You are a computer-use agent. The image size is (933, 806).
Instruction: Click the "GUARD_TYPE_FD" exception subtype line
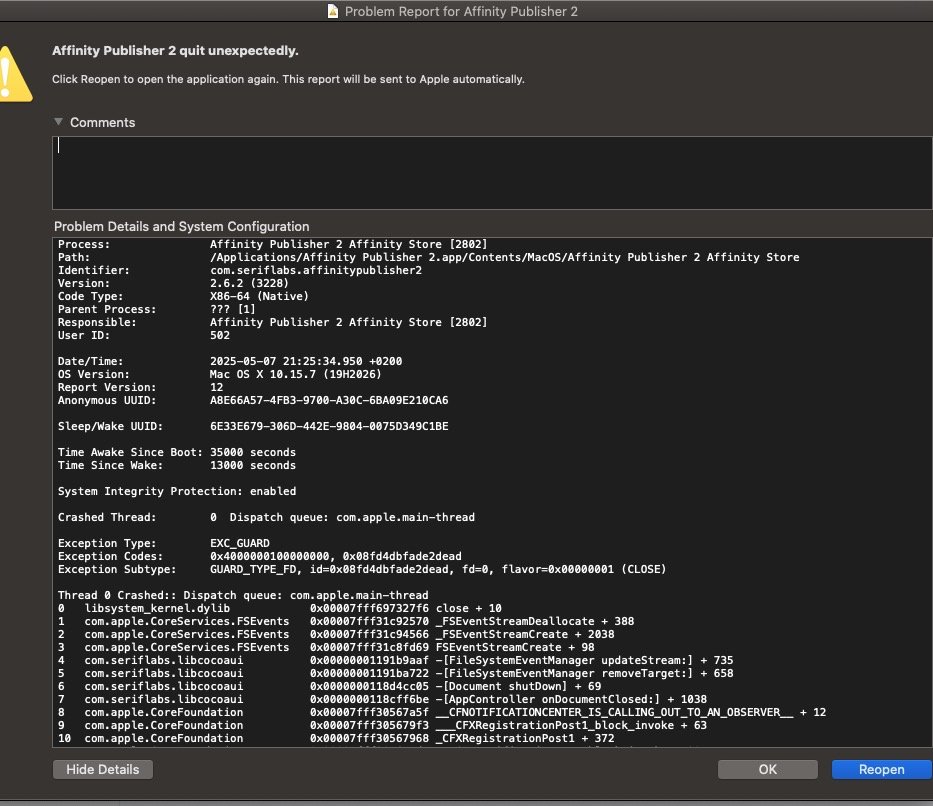(362, 569)
